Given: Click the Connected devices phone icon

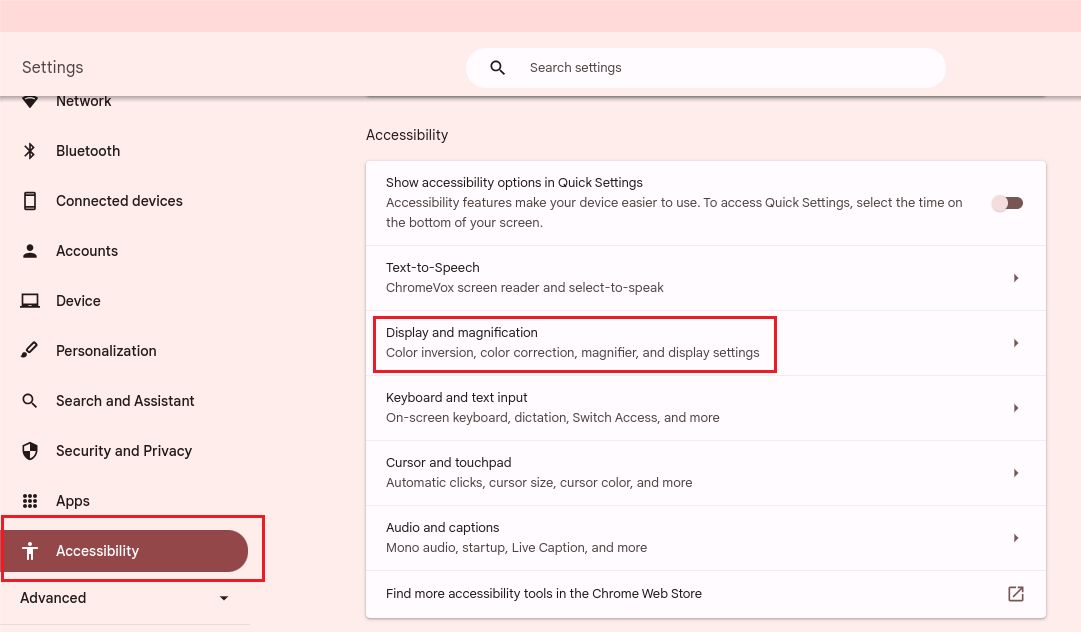Looking at the screenshot, I should coord(29,200).
